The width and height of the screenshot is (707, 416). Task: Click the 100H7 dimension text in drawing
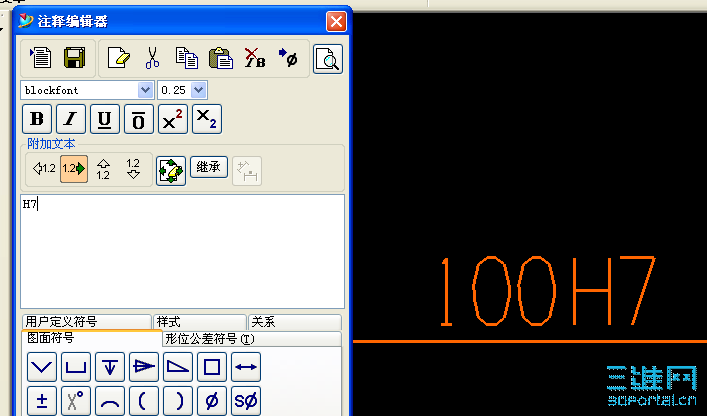(x=547, y=291)
